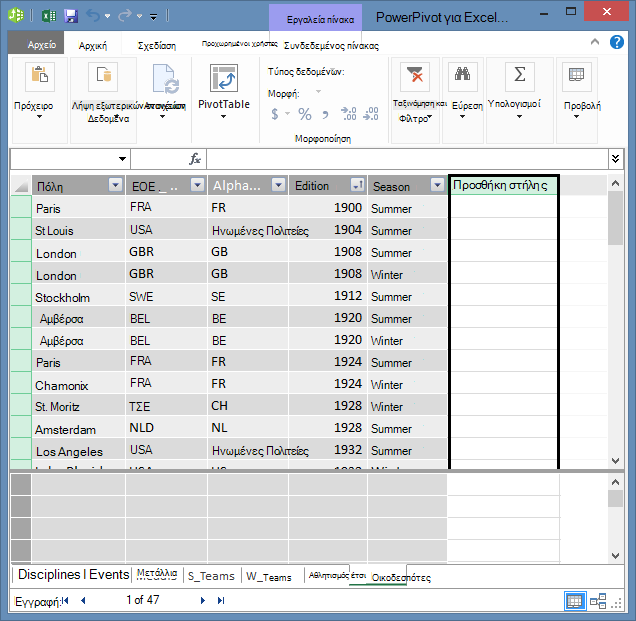Open the Πόλη column filter dropdown
Screen dimensions: 636x621
(115, 185)
